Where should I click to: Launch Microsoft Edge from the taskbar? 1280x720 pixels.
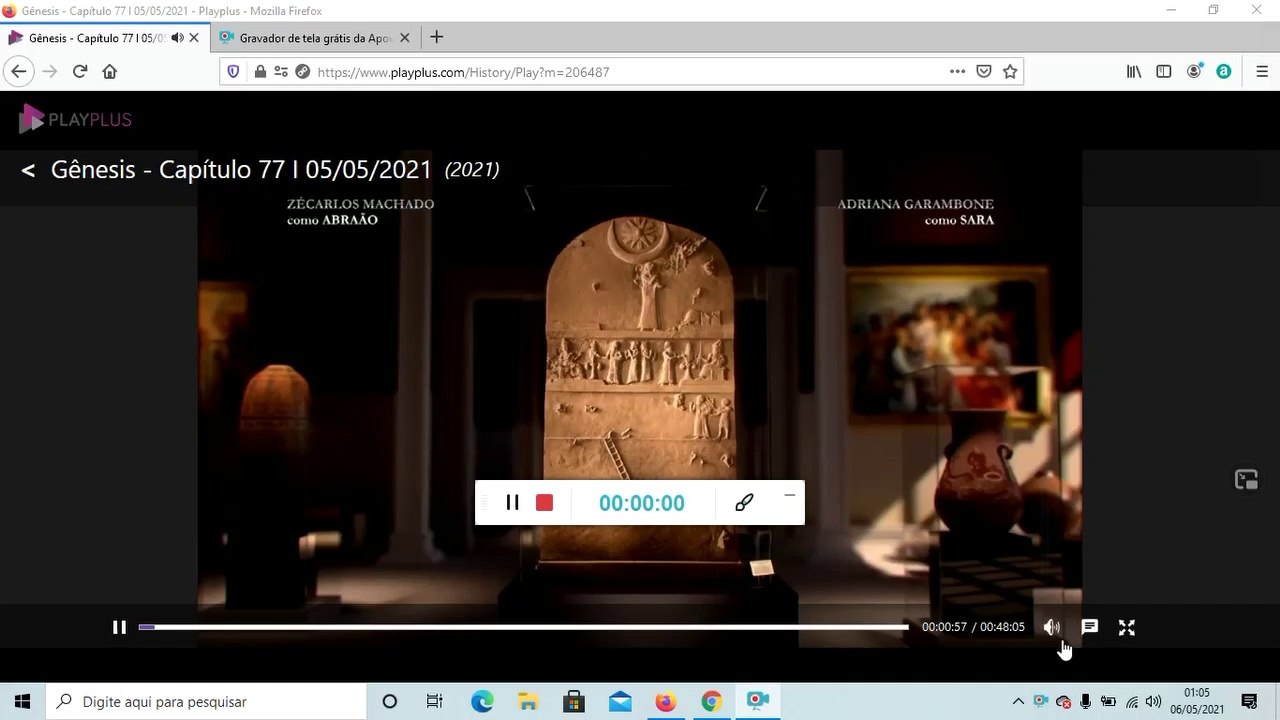click(482, 701)
